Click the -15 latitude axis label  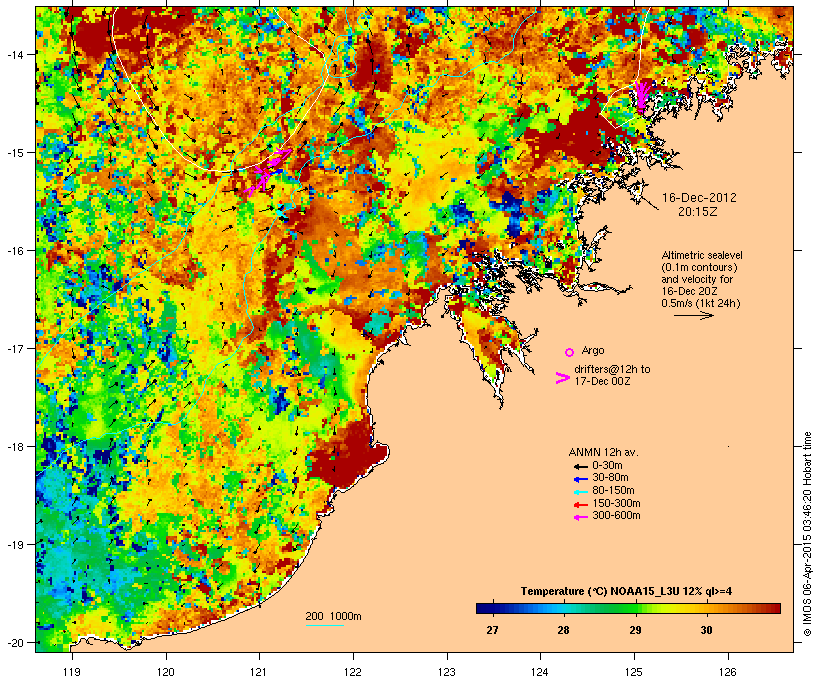click(x=14, y=153)
